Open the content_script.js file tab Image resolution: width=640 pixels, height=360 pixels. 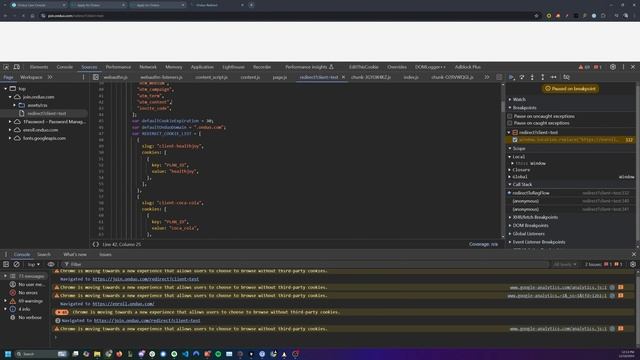point(211,77)
